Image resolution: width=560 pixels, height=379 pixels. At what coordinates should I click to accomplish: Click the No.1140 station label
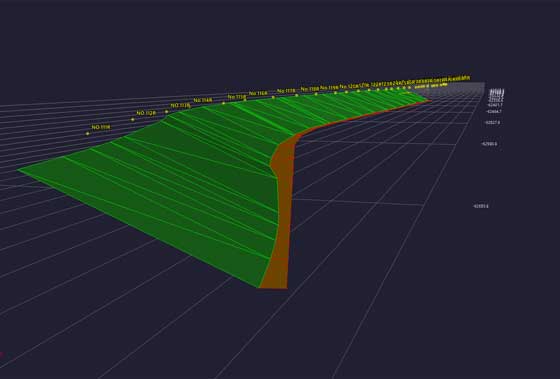203,100
